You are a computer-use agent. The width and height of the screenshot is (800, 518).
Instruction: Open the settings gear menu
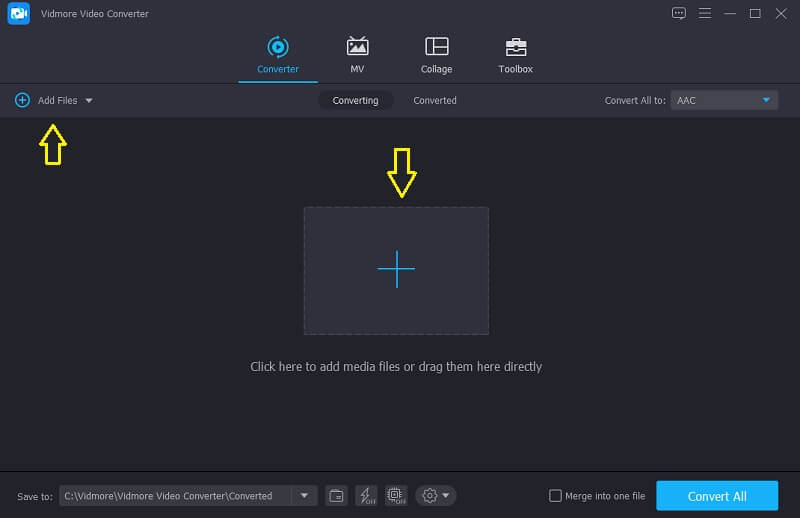tap(435, 495)
